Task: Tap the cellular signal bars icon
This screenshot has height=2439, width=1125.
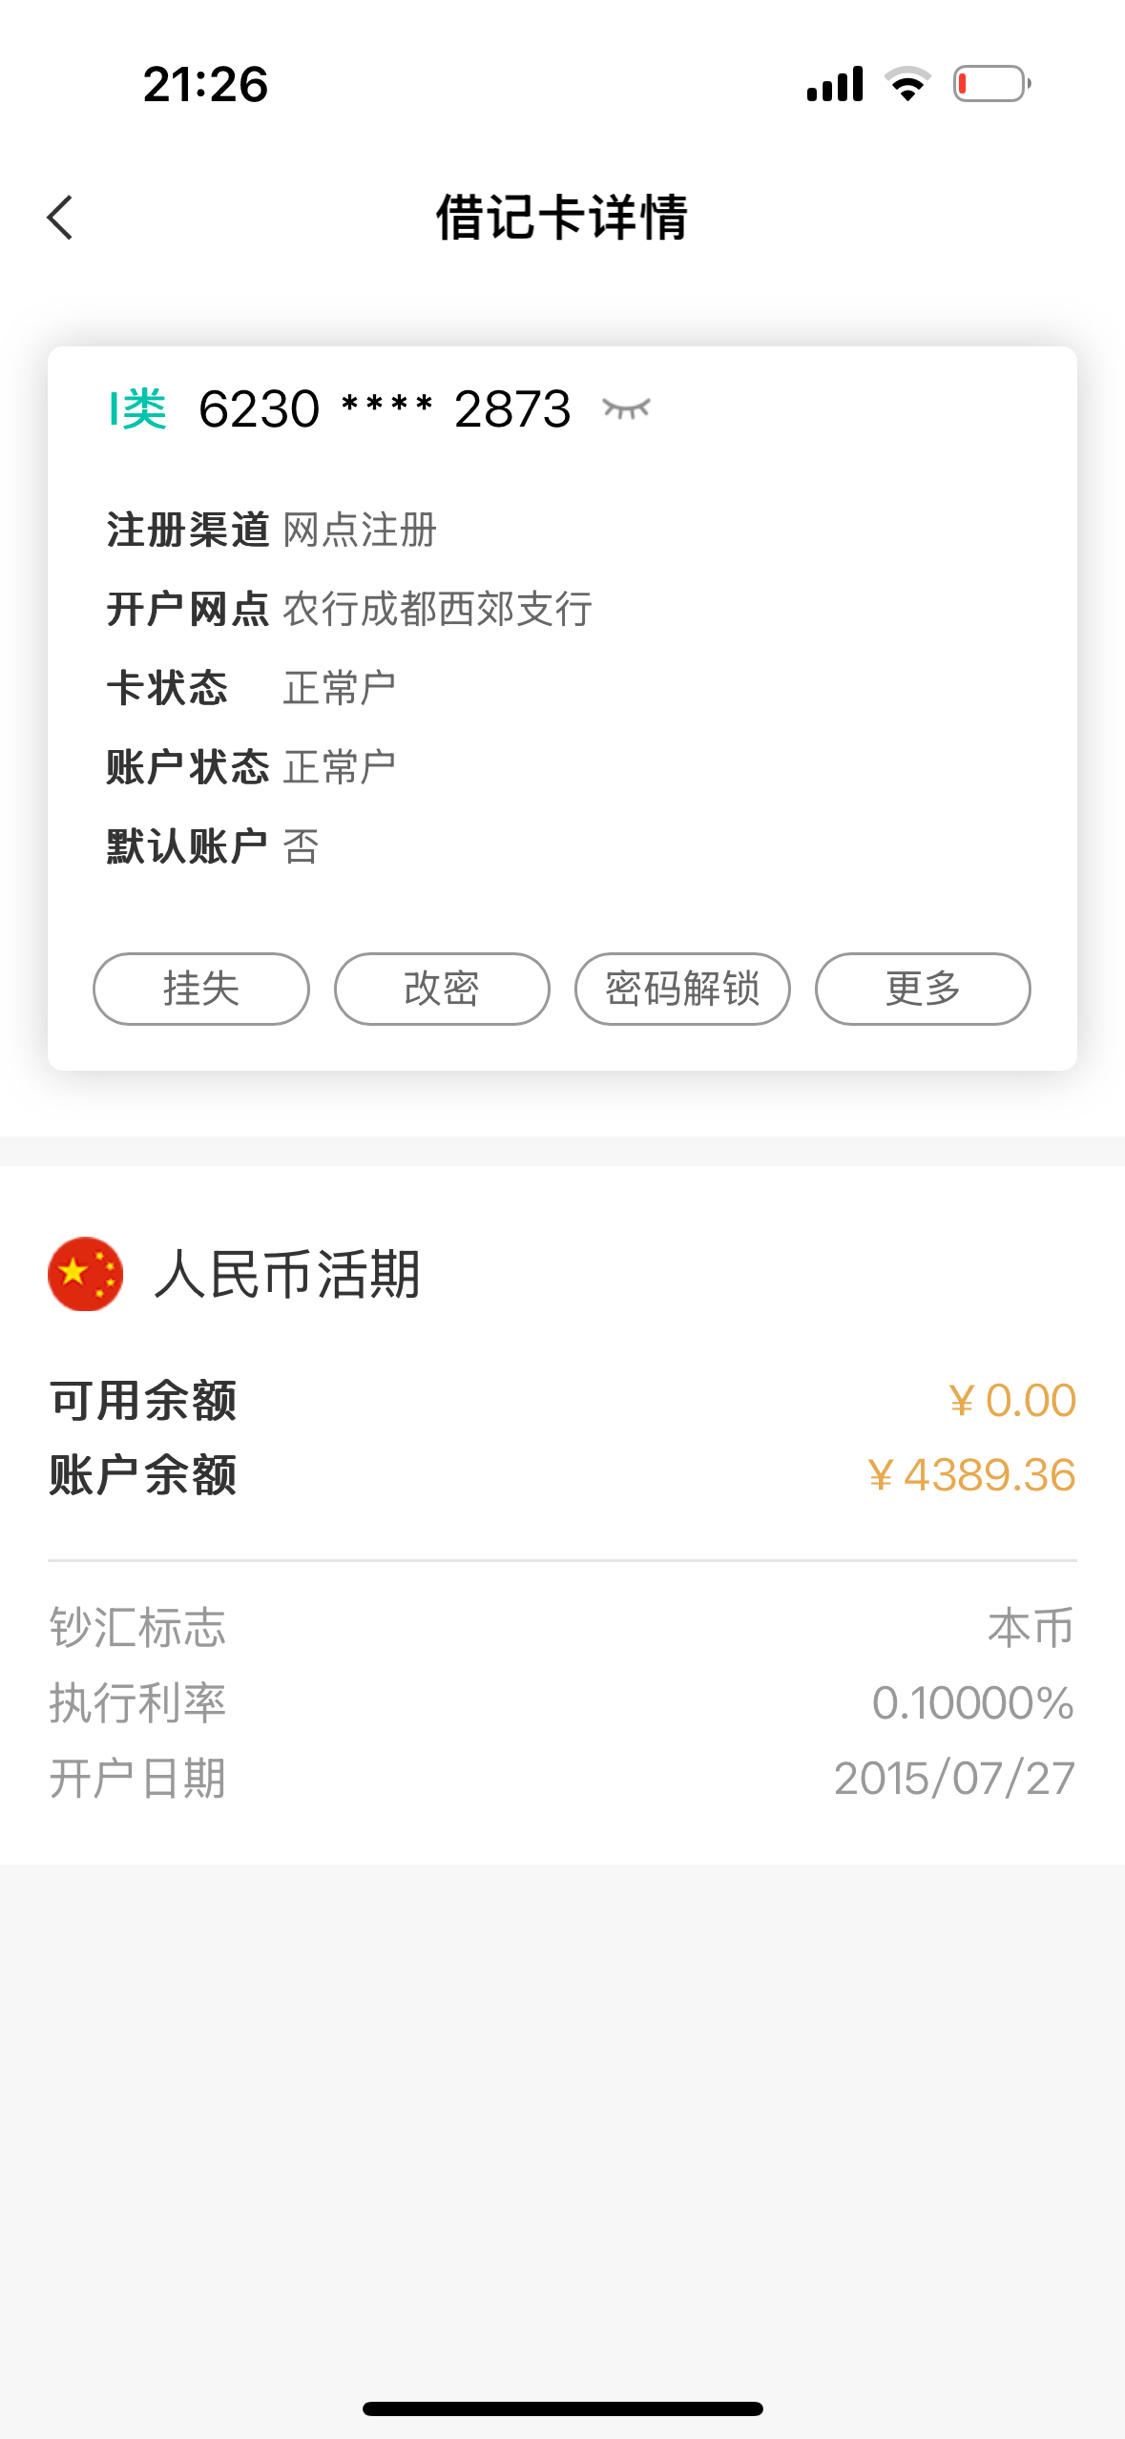Action: pyautogui.click(x=835, y=84)
